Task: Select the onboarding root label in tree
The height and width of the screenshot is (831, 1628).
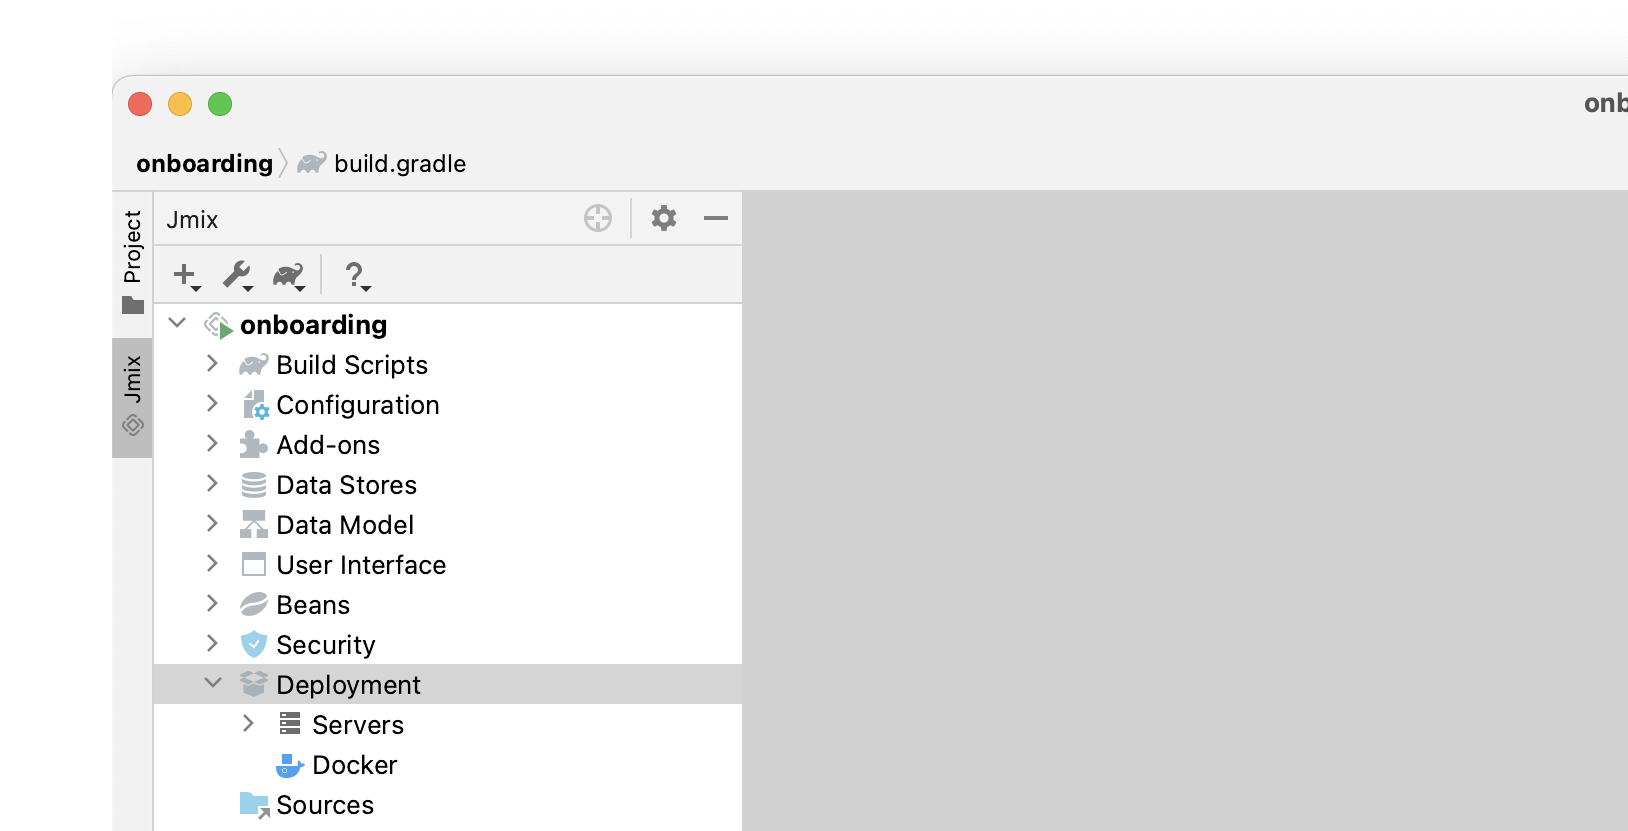Action: point(314,325)
